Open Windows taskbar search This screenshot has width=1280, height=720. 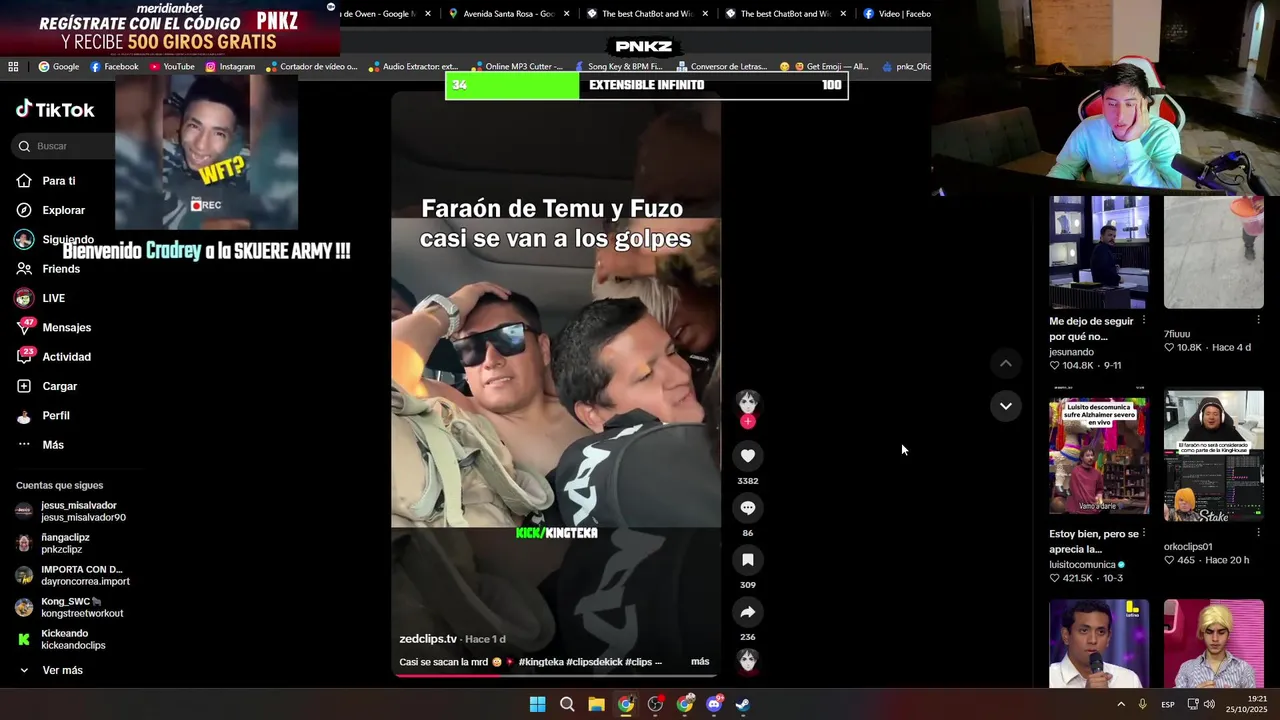(x=567, y=704)
